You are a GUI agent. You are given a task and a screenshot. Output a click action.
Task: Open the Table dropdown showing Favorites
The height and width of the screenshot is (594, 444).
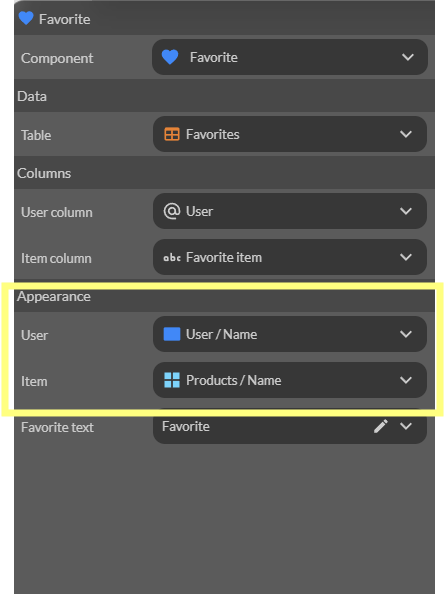pyautogui.click(x=290, y=134)
